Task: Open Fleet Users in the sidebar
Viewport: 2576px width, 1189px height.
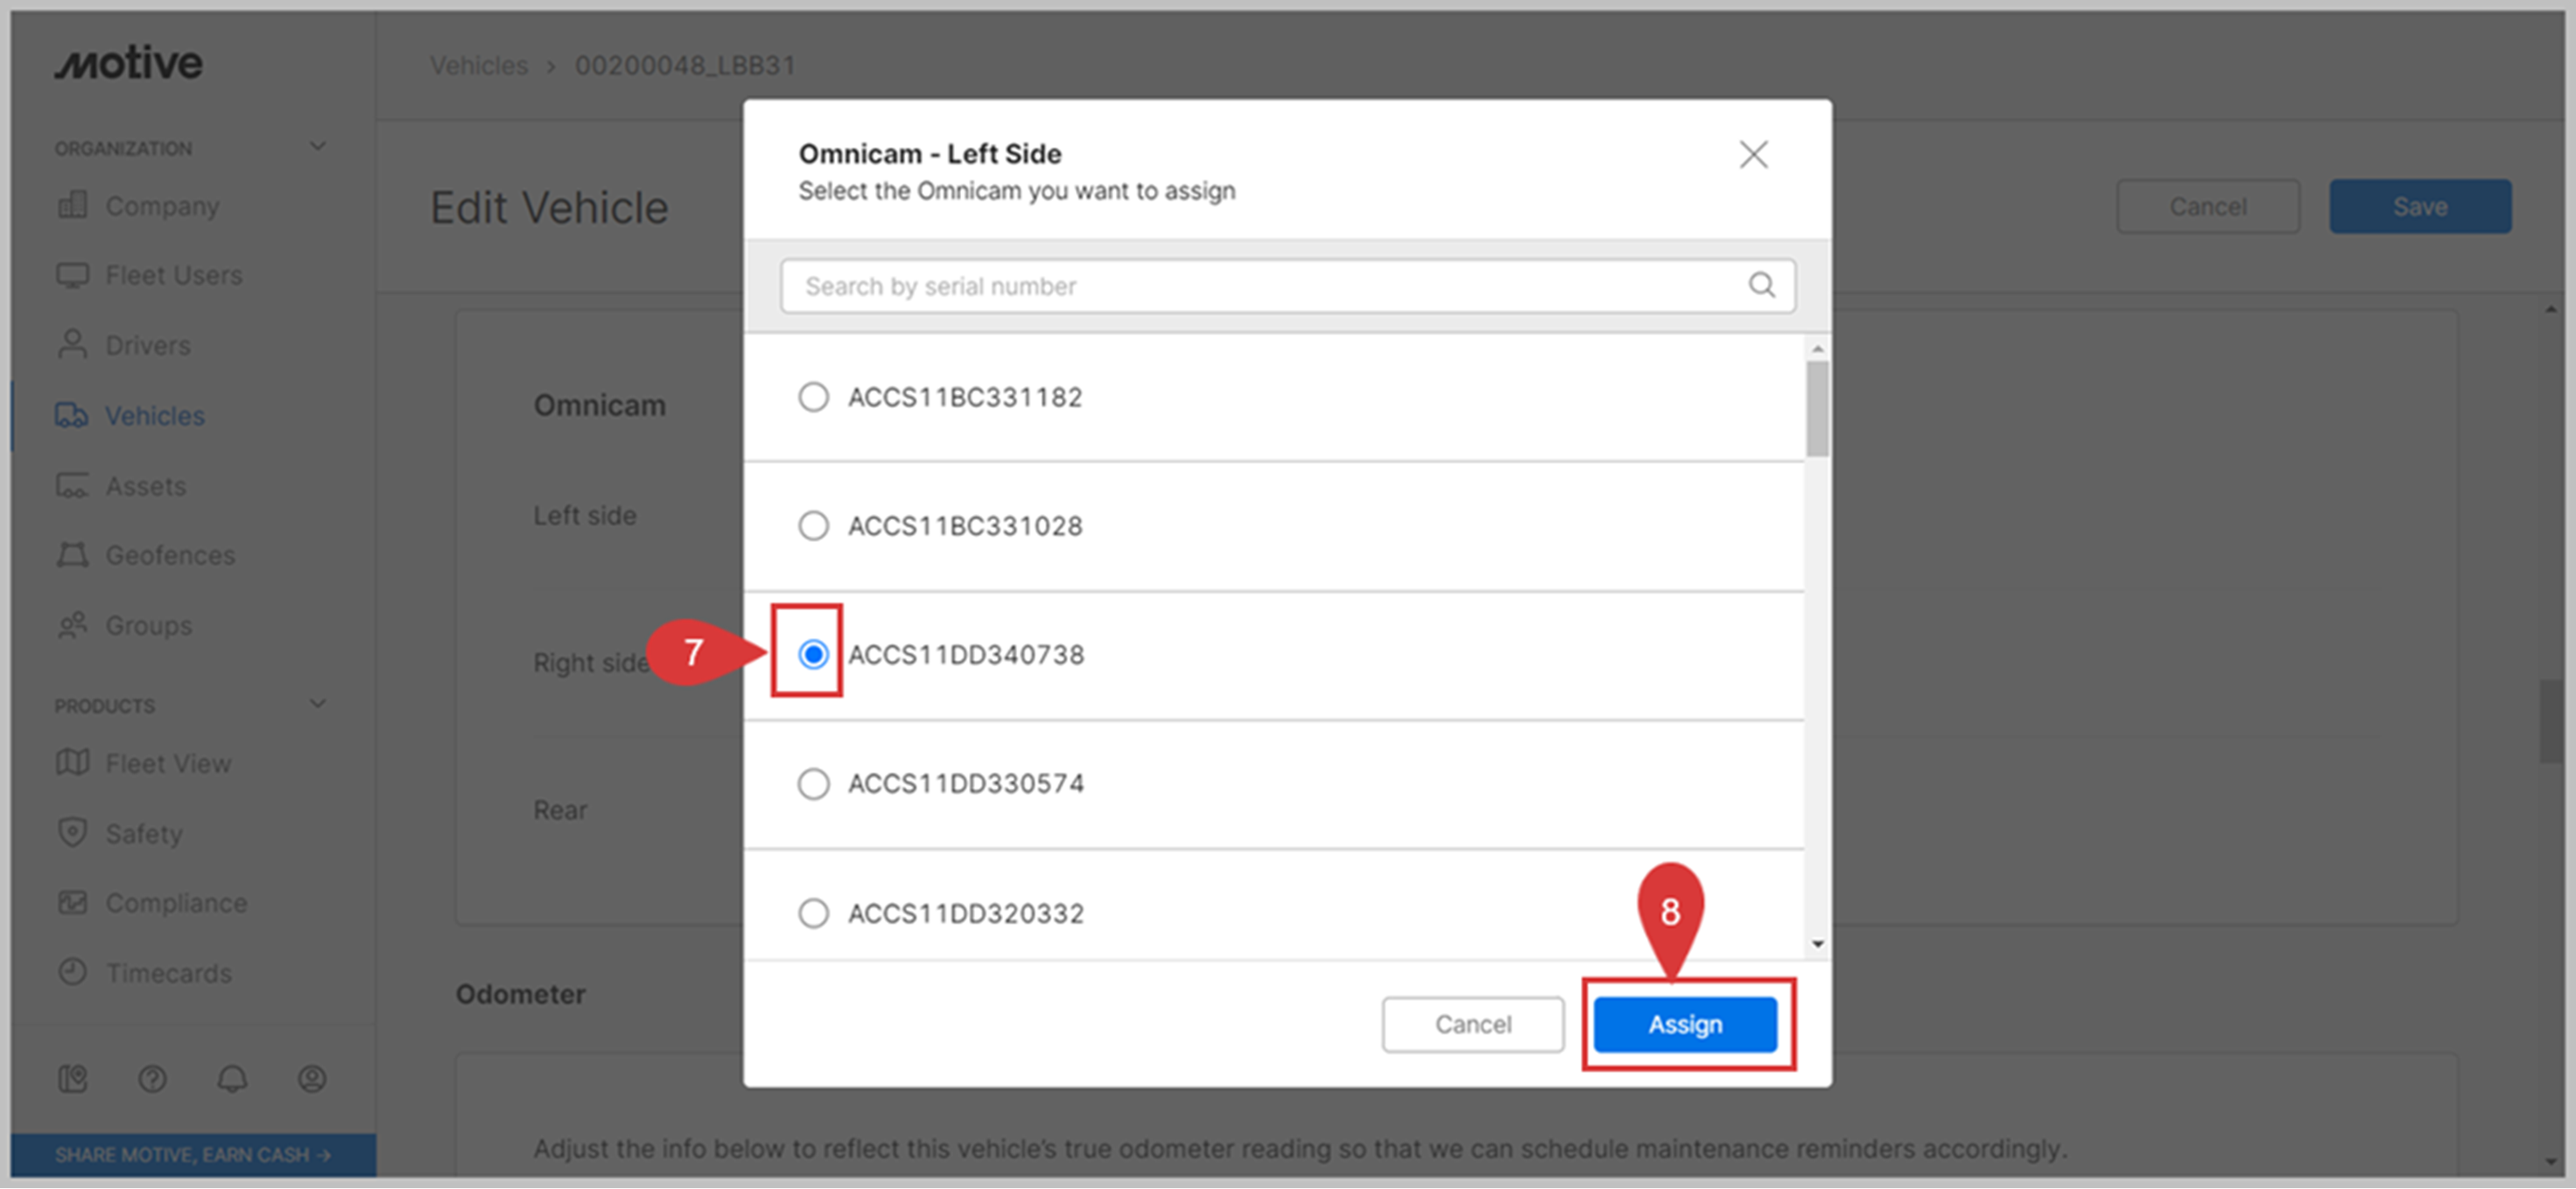Action: pyautogui.click(x=174, y=275)
